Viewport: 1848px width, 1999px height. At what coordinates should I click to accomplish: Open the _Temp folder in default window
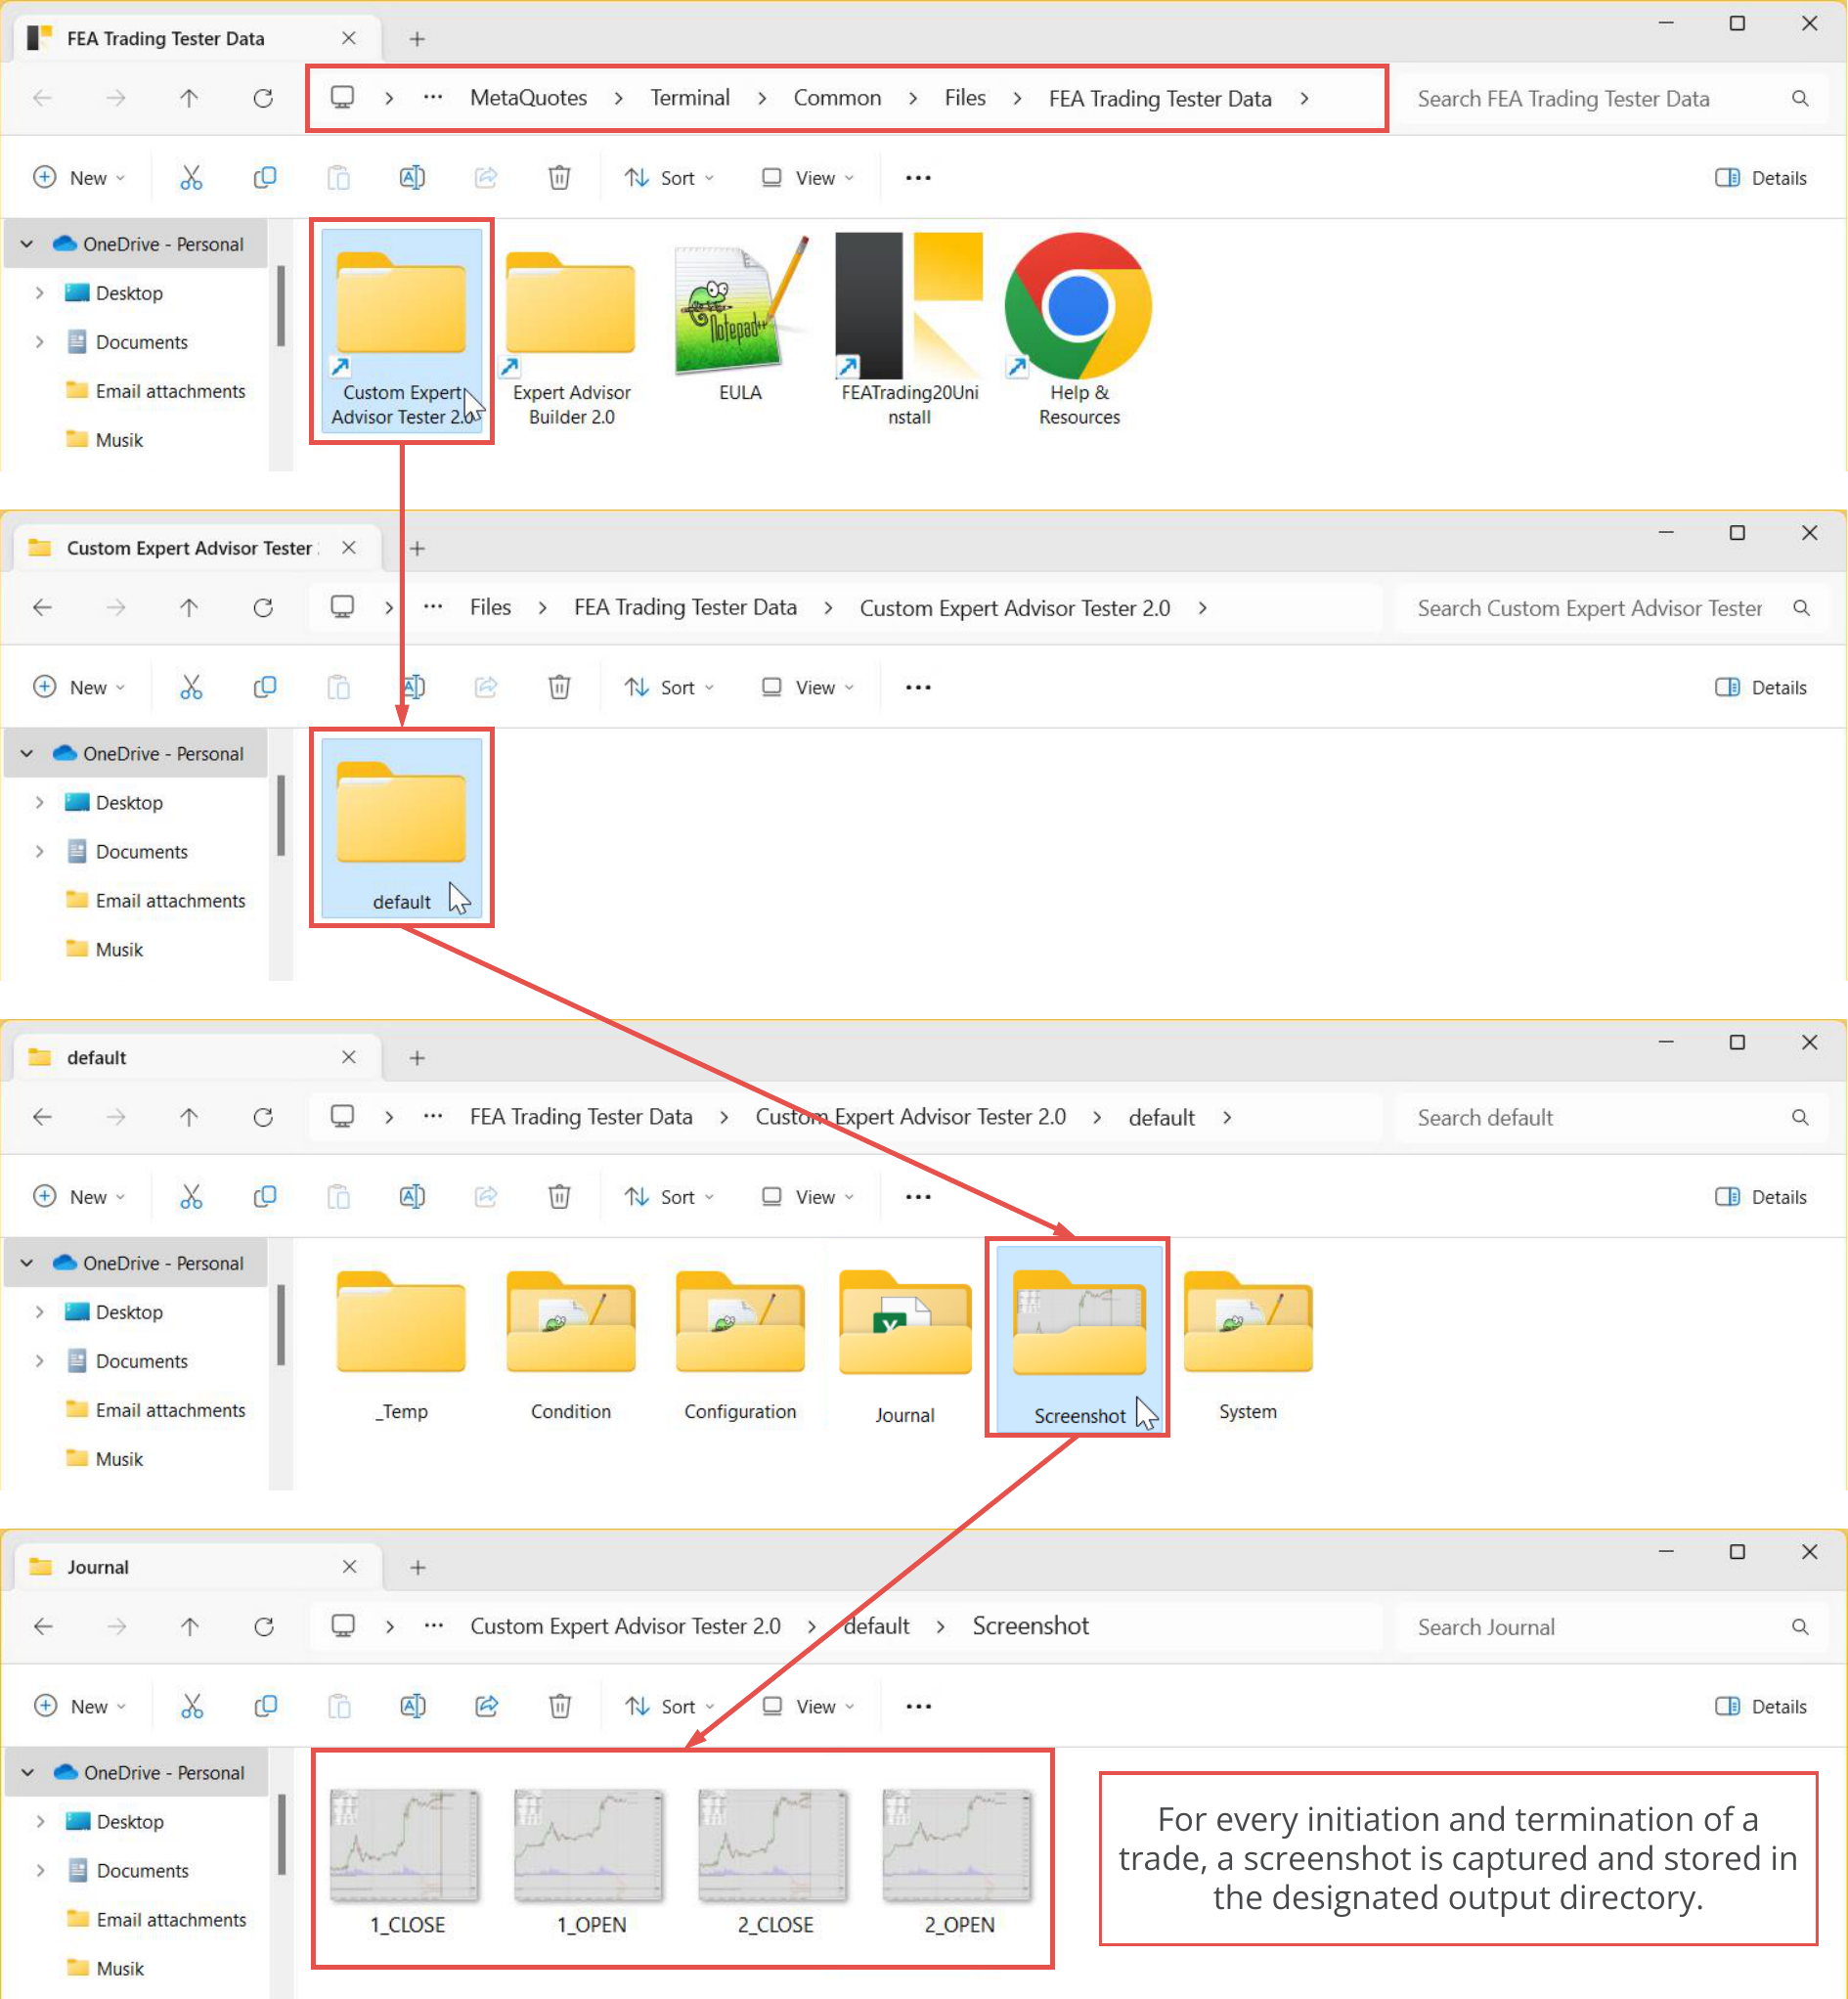[401, 1345]
